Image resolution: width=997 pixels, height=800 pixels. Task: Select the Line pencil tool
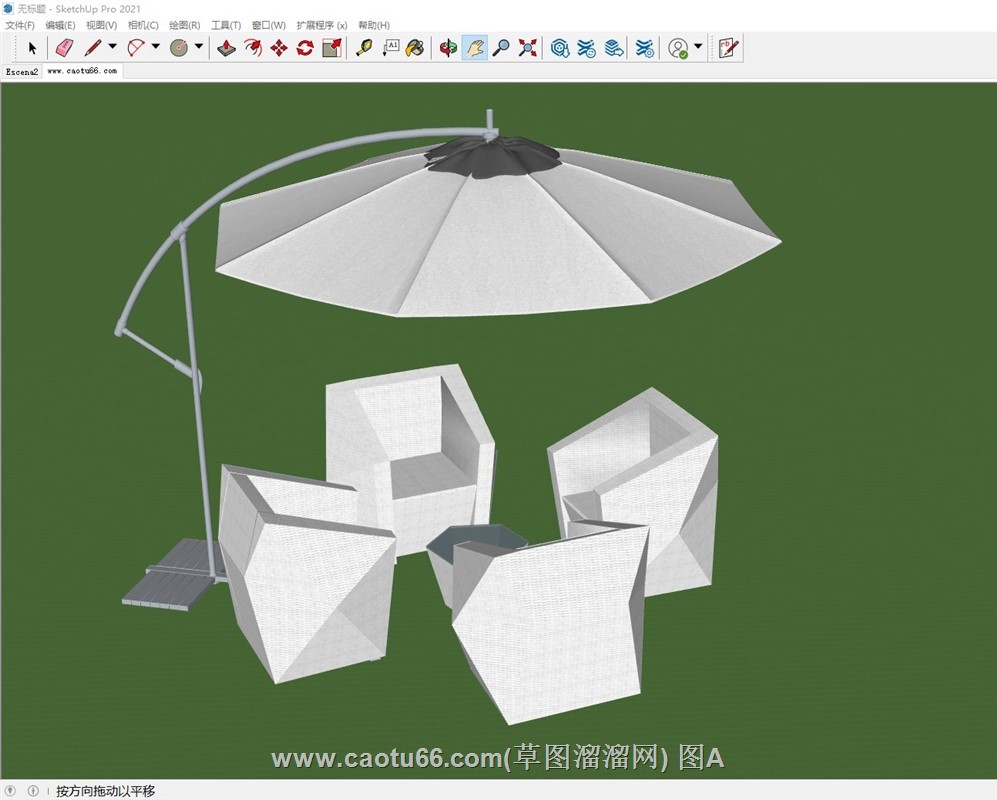click(x=93, y=48)
